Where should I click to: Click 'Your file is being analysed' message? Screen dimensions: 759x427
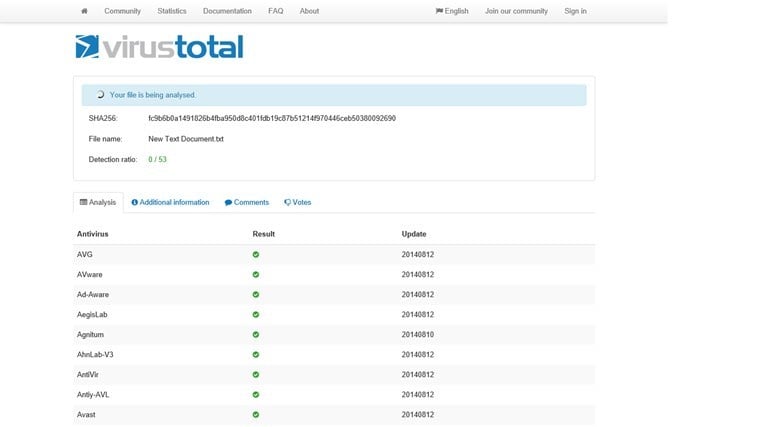(152, 95)
